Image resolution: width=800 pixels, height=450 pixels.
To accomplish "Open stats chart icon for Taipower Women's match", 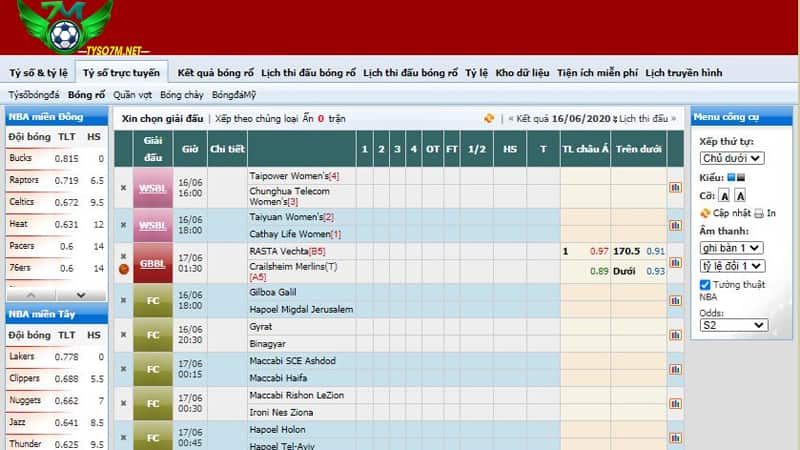I will click(x=675, y=187).
